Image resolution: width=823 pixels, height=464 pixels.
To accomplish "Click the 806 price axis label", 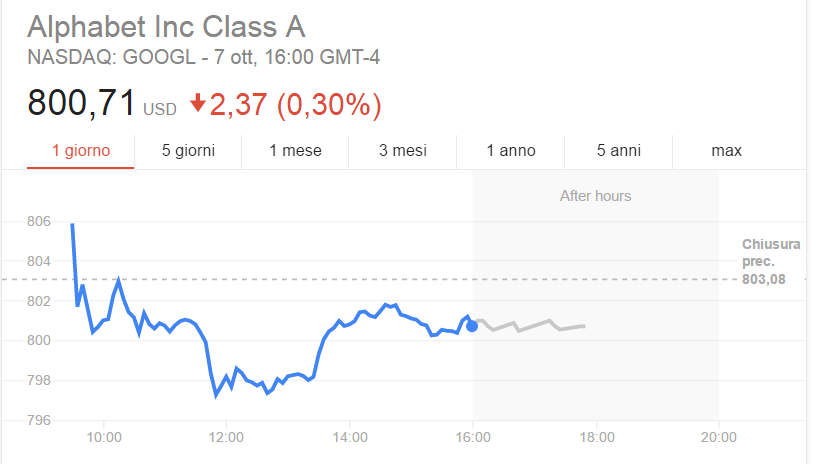I will [x=39, y=221].
